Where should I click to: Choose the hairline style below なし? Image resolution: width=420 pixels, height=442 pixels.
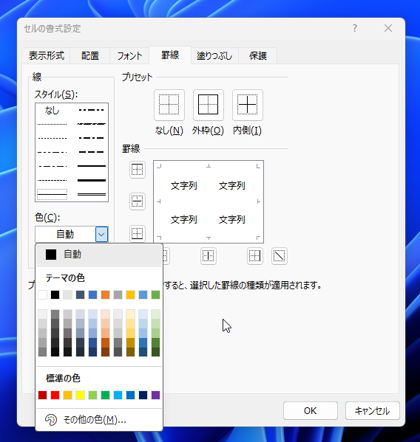pos(52,124)
